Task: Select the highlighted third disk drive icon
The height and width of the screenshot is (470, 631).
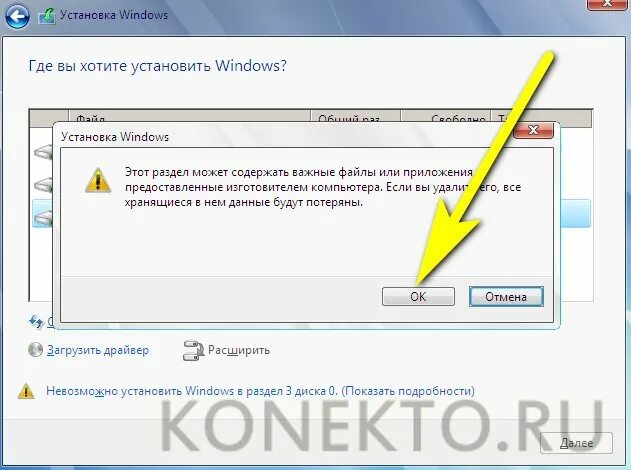Action: pos(43,218)
